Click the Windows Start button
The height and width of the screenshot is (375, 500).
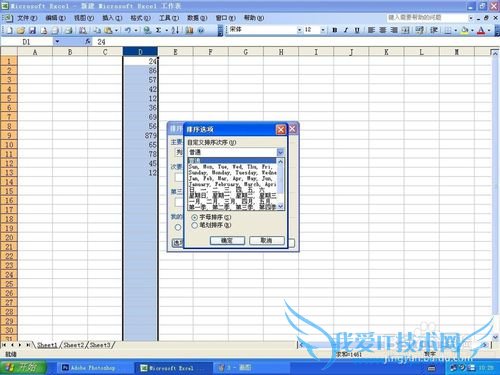23,368
